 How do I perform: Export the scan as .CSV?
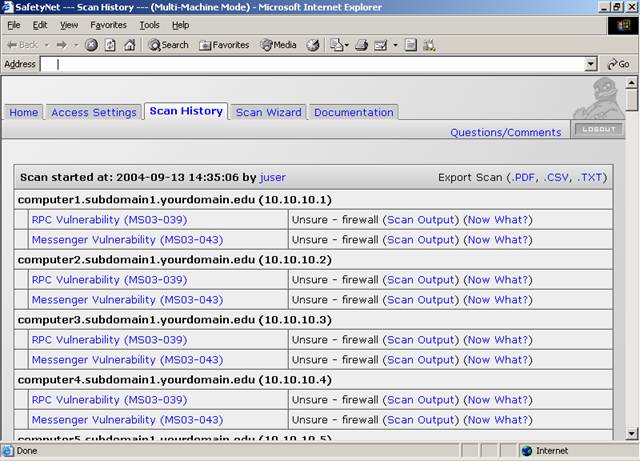coord(556,178)
